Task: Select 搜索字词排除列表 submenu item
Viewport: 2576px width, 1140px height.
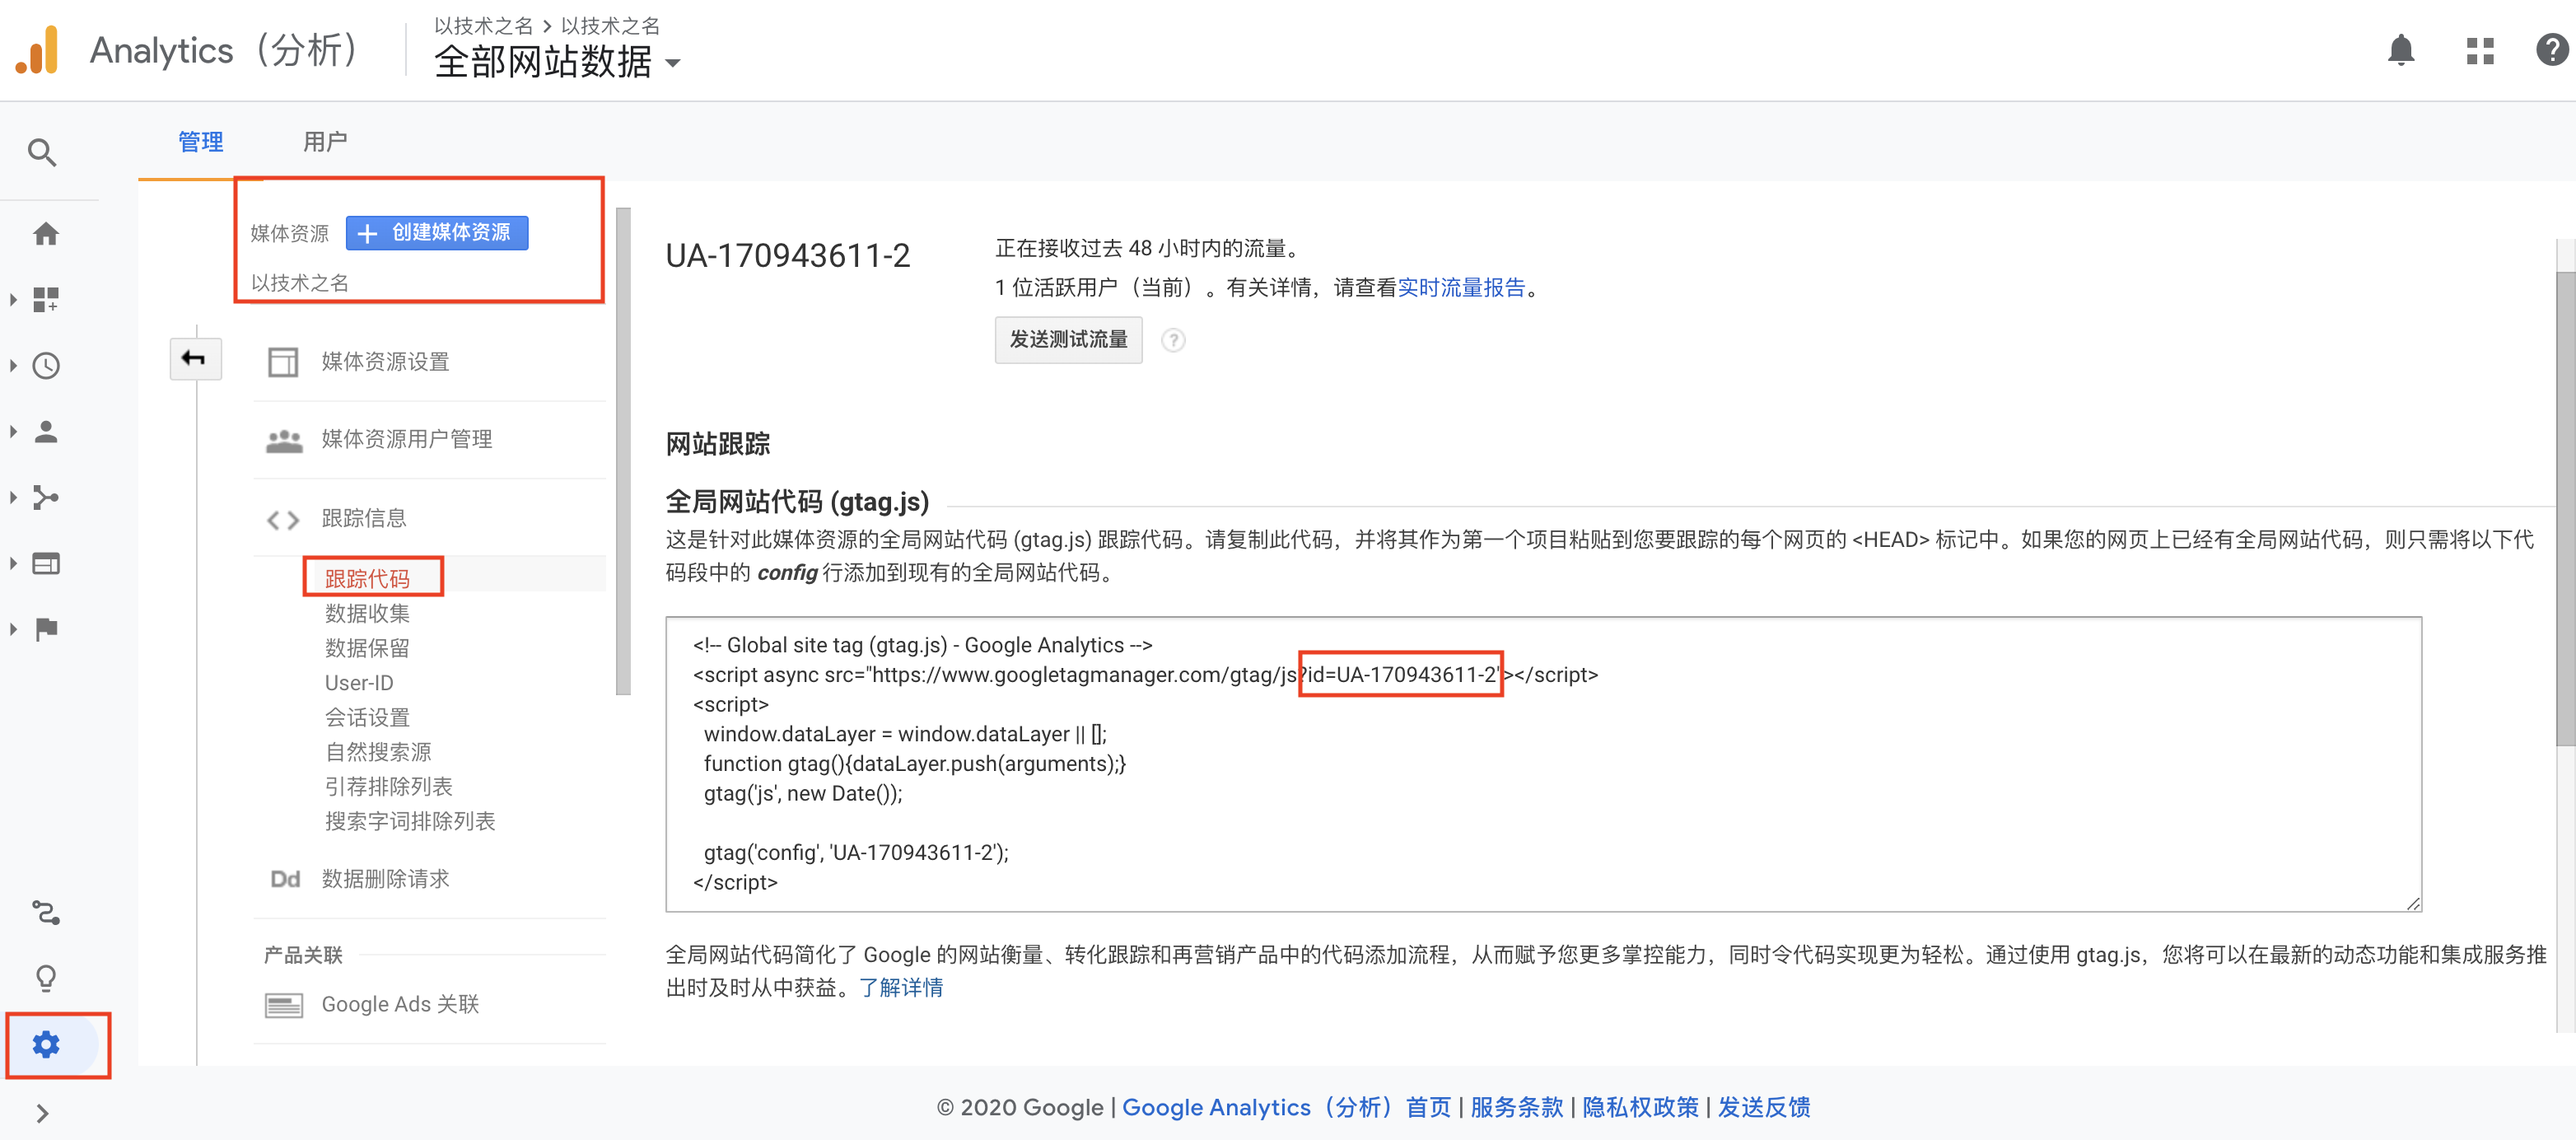Action: coord(410,821)
